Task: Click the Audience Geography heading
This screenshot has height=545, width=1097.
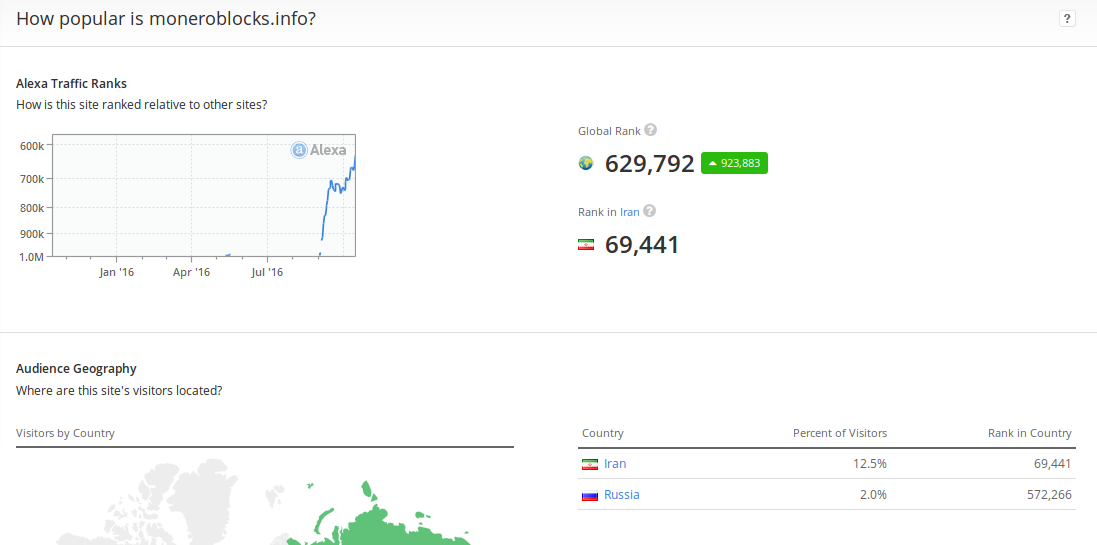Action: click(76, 368)
